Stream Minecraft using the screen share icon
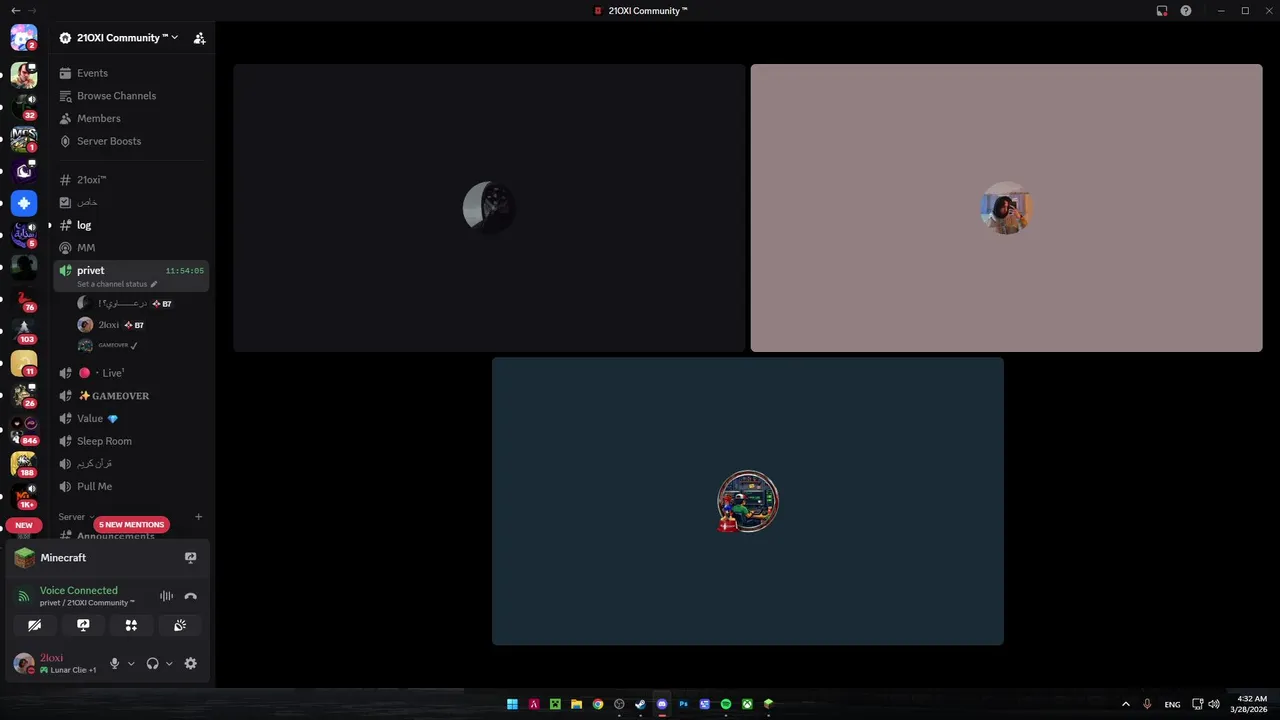The width and height of the screenshot is (1280, 720). tap(191, 558)
